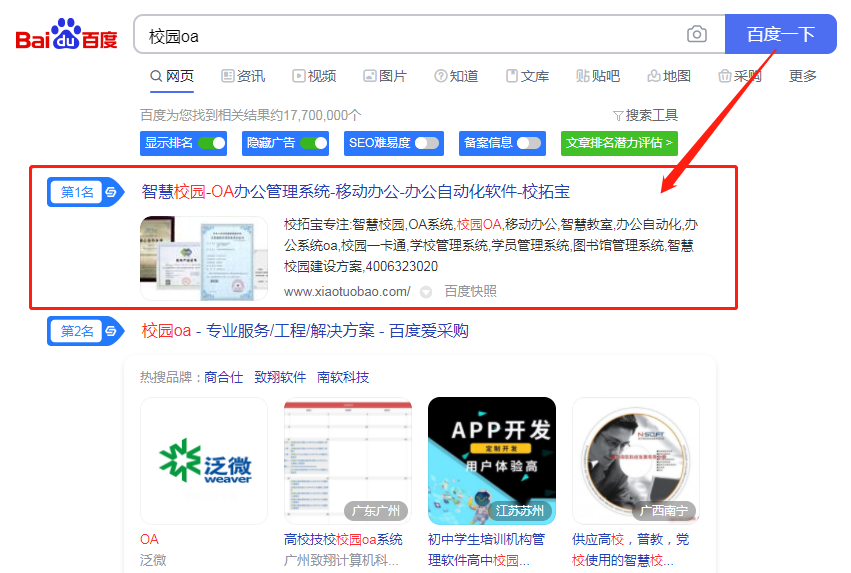Open 搜索工具 filter options
The image size is (851, 573).
coord(645,115)
